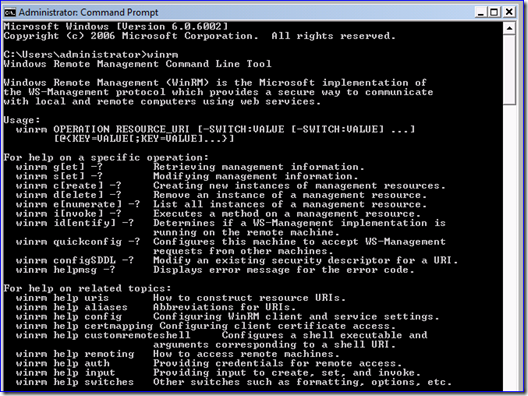Click 'Executes a method on a management resource.'
Image resolution: width=528 pixels, height=396 pixels.
click(287, 214)
